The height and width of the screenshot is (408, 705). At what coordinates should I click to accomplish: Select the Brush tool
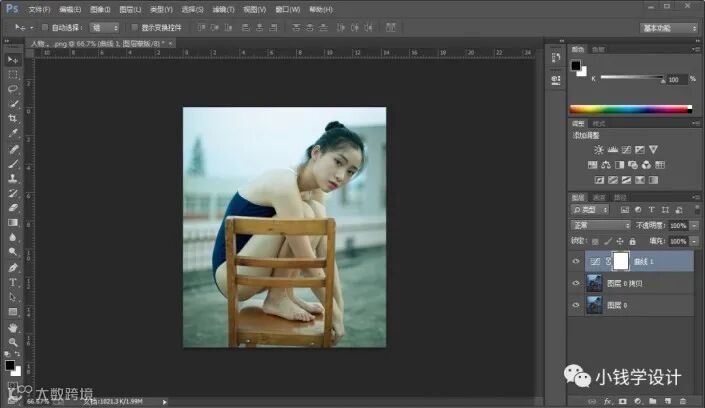13,163
